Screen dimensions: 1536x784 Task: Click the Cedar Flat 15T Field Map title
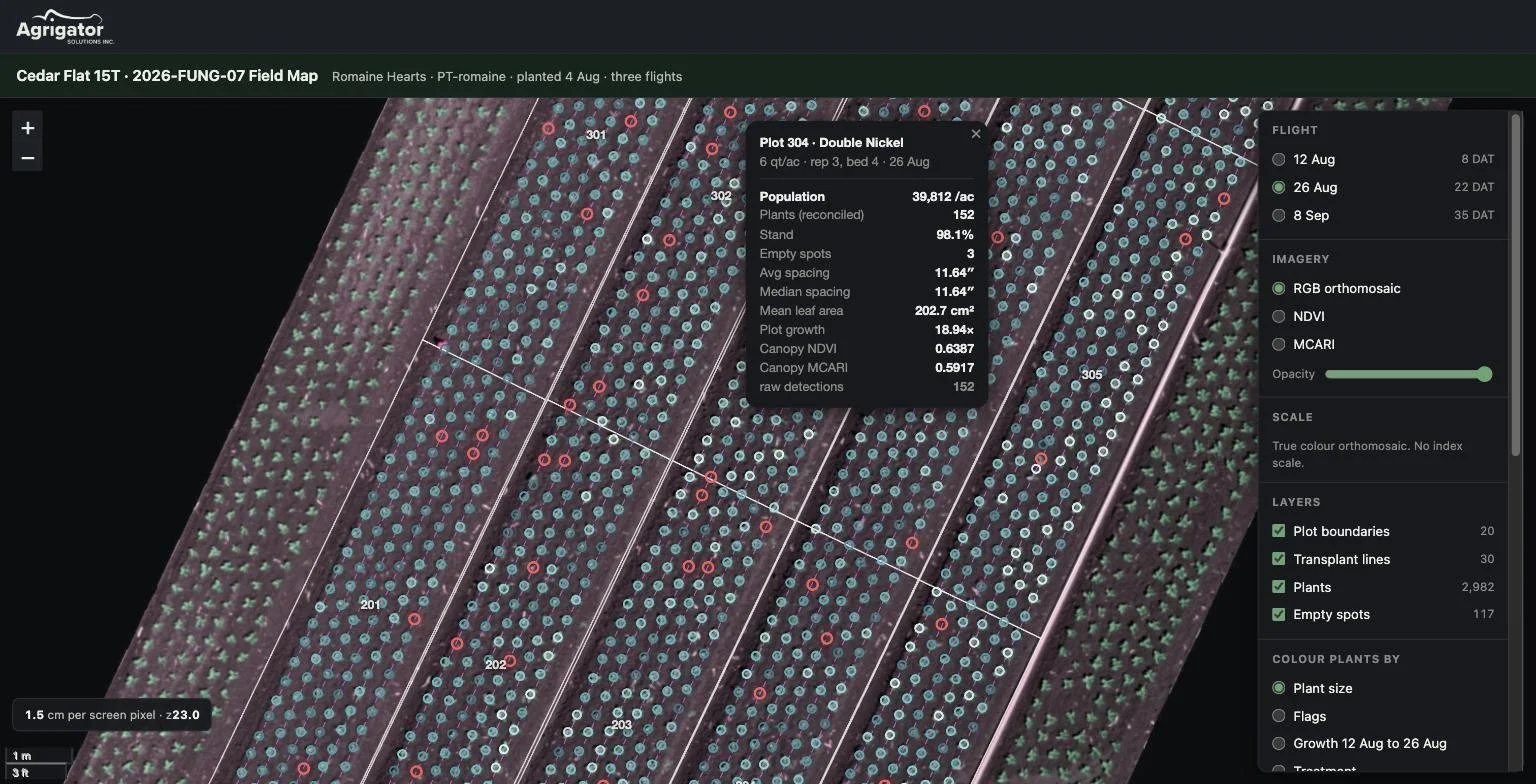tap(167, 76)
